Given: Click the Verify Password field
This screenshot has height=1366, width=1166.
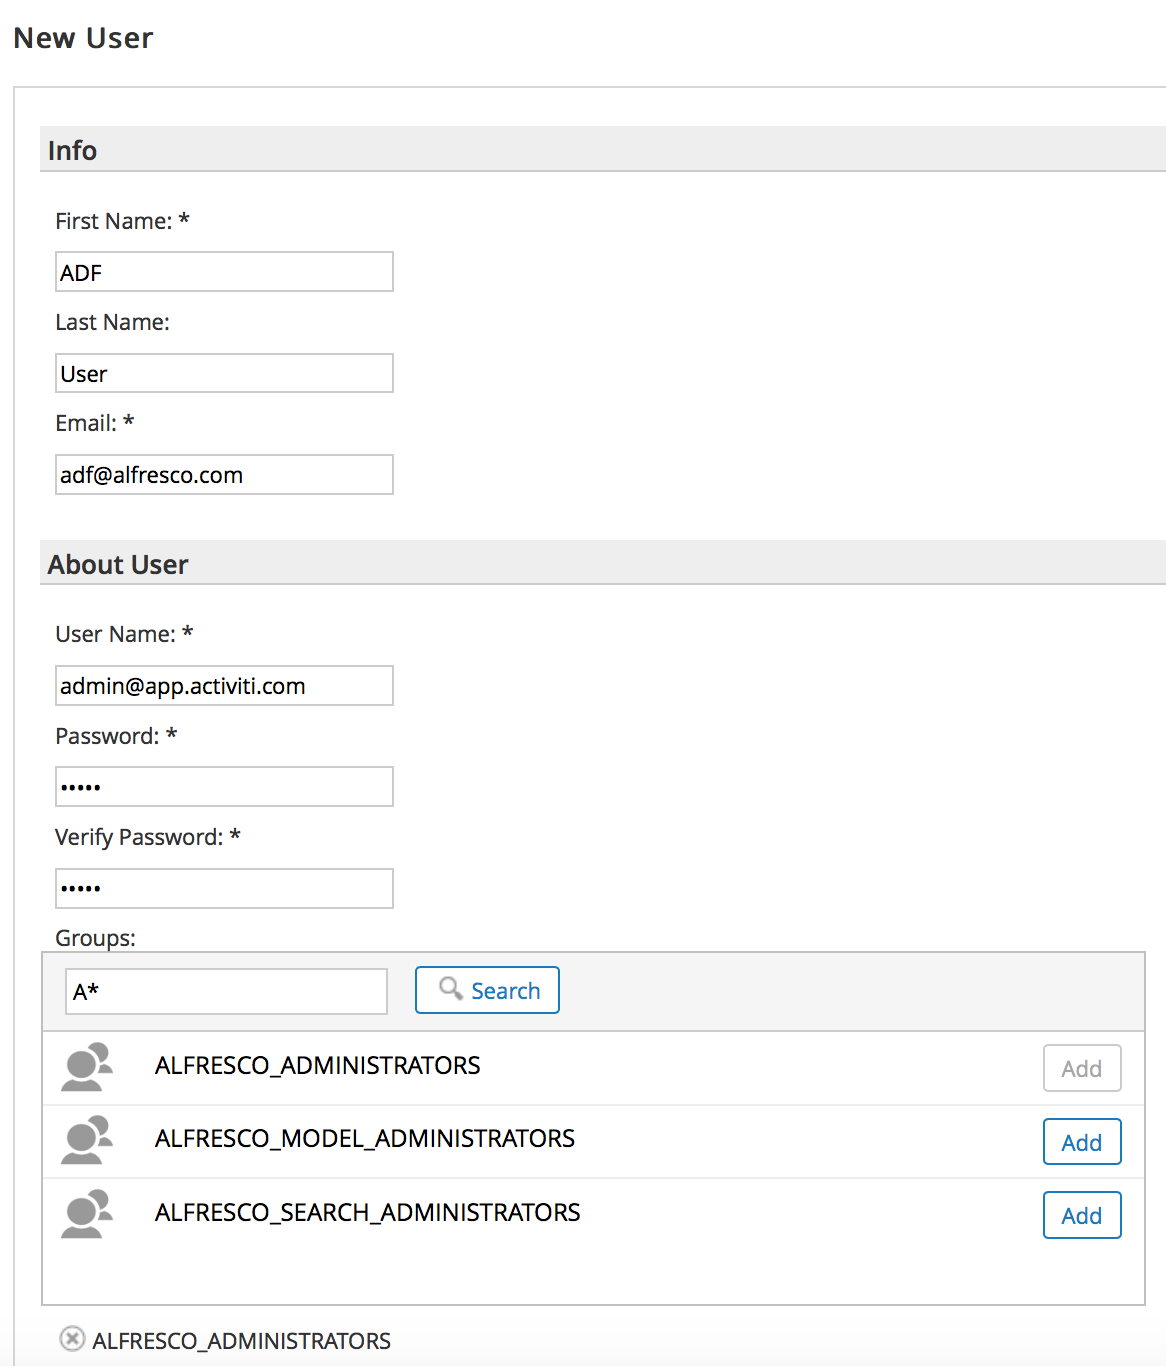Looking at the screenshot, I should (x=224, y=888).
